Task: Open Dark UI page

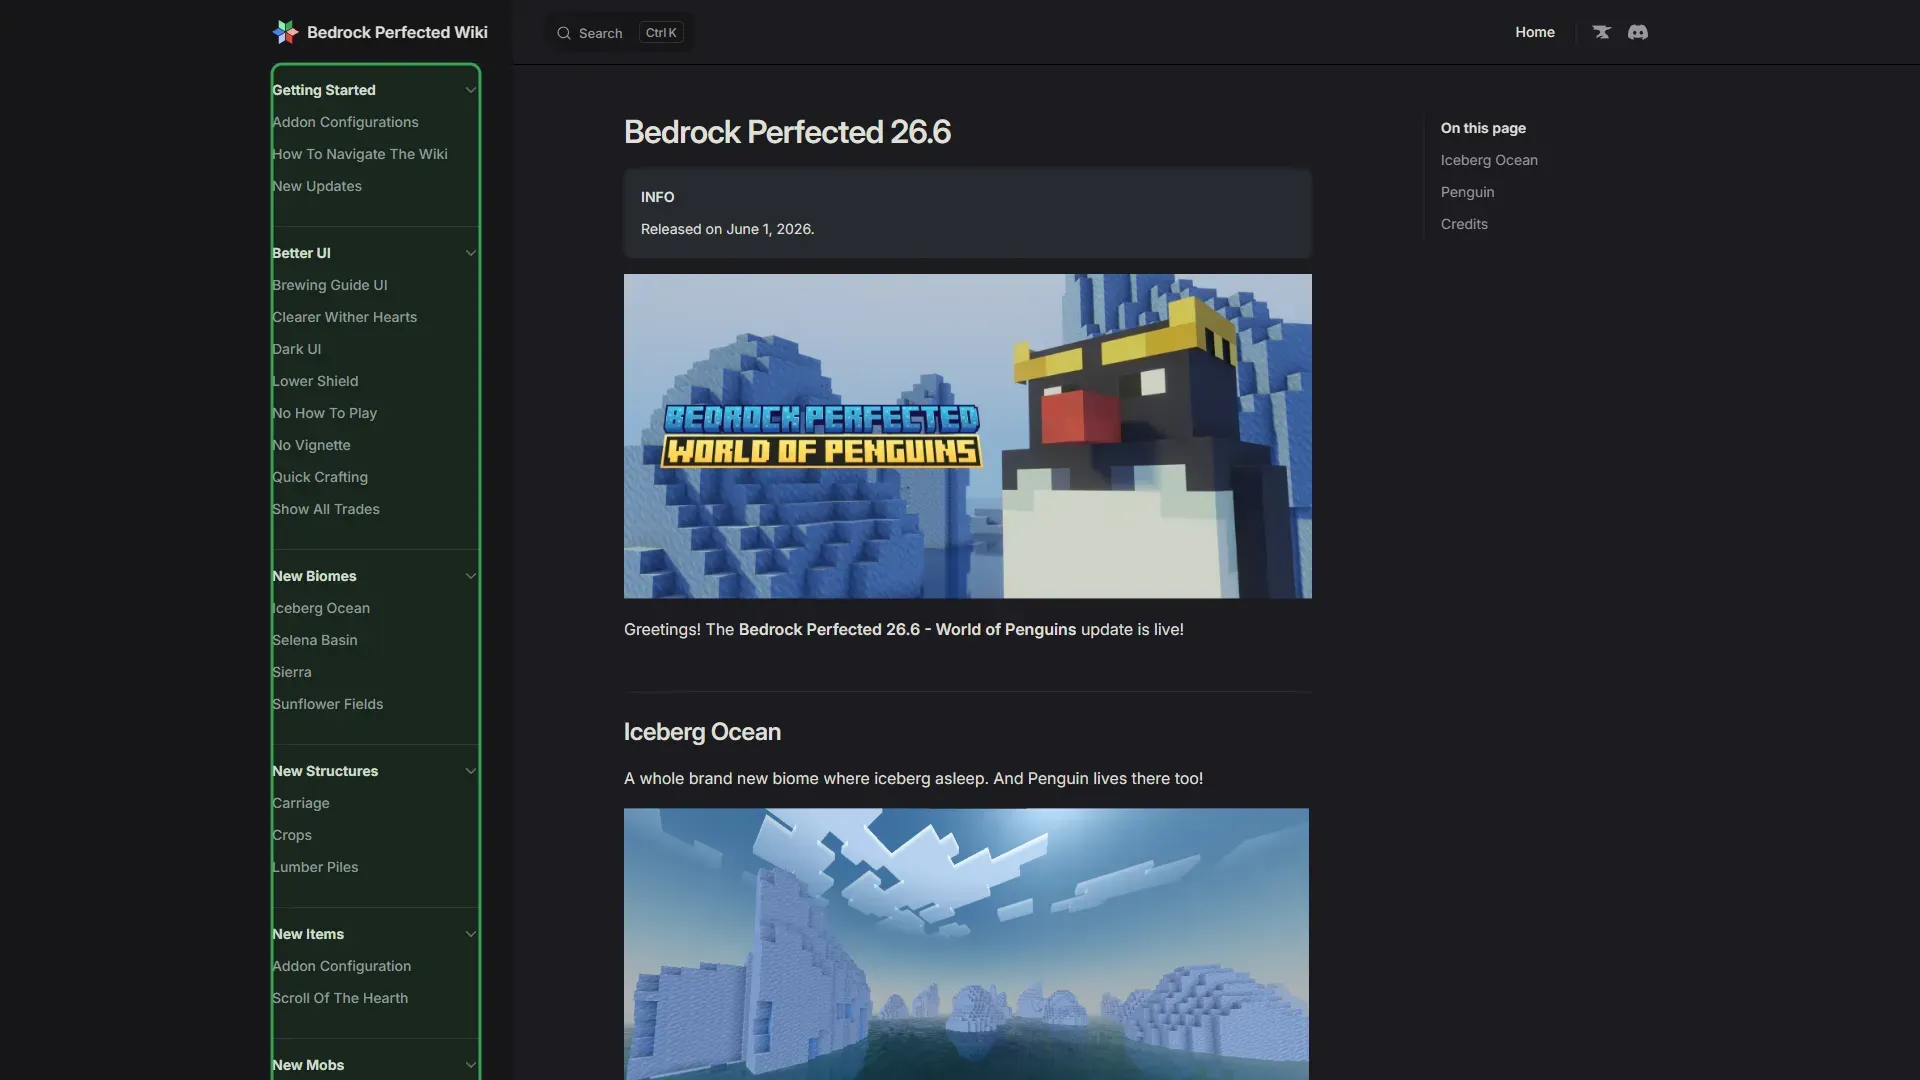Action: tap(297, 349)
